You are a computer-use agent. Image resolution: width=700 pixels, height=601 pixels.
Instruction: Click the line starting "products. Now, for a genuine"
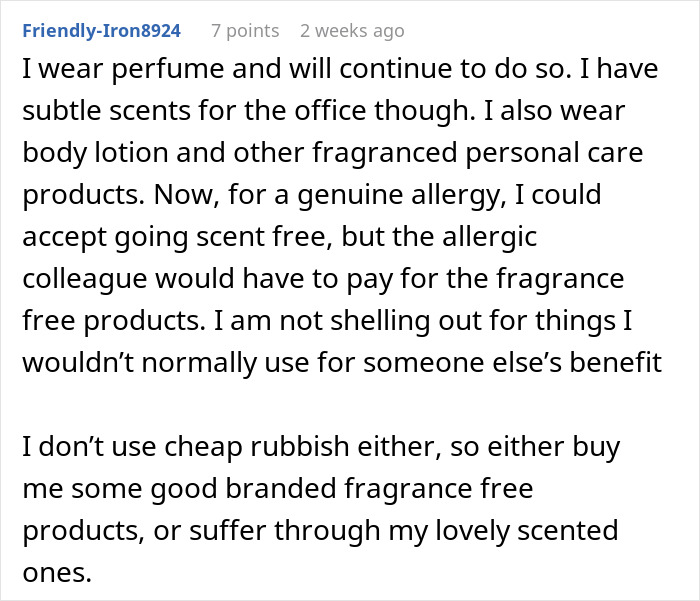click(x=311, y=194)
